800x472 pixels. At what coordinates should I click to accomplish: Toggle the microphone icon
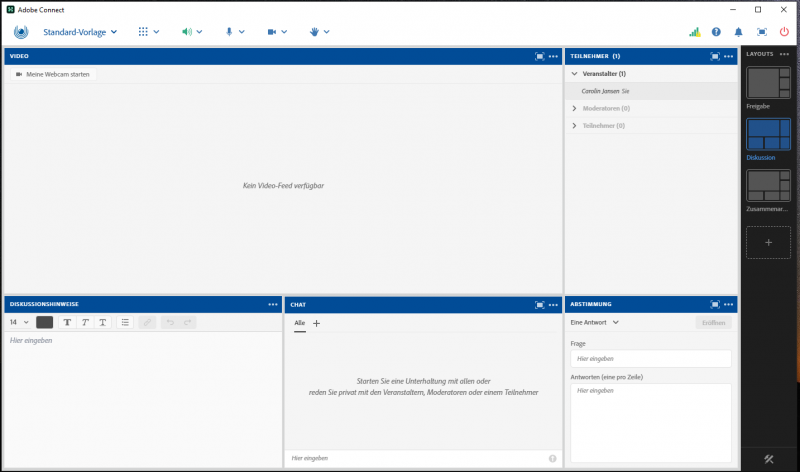point(229,32)
